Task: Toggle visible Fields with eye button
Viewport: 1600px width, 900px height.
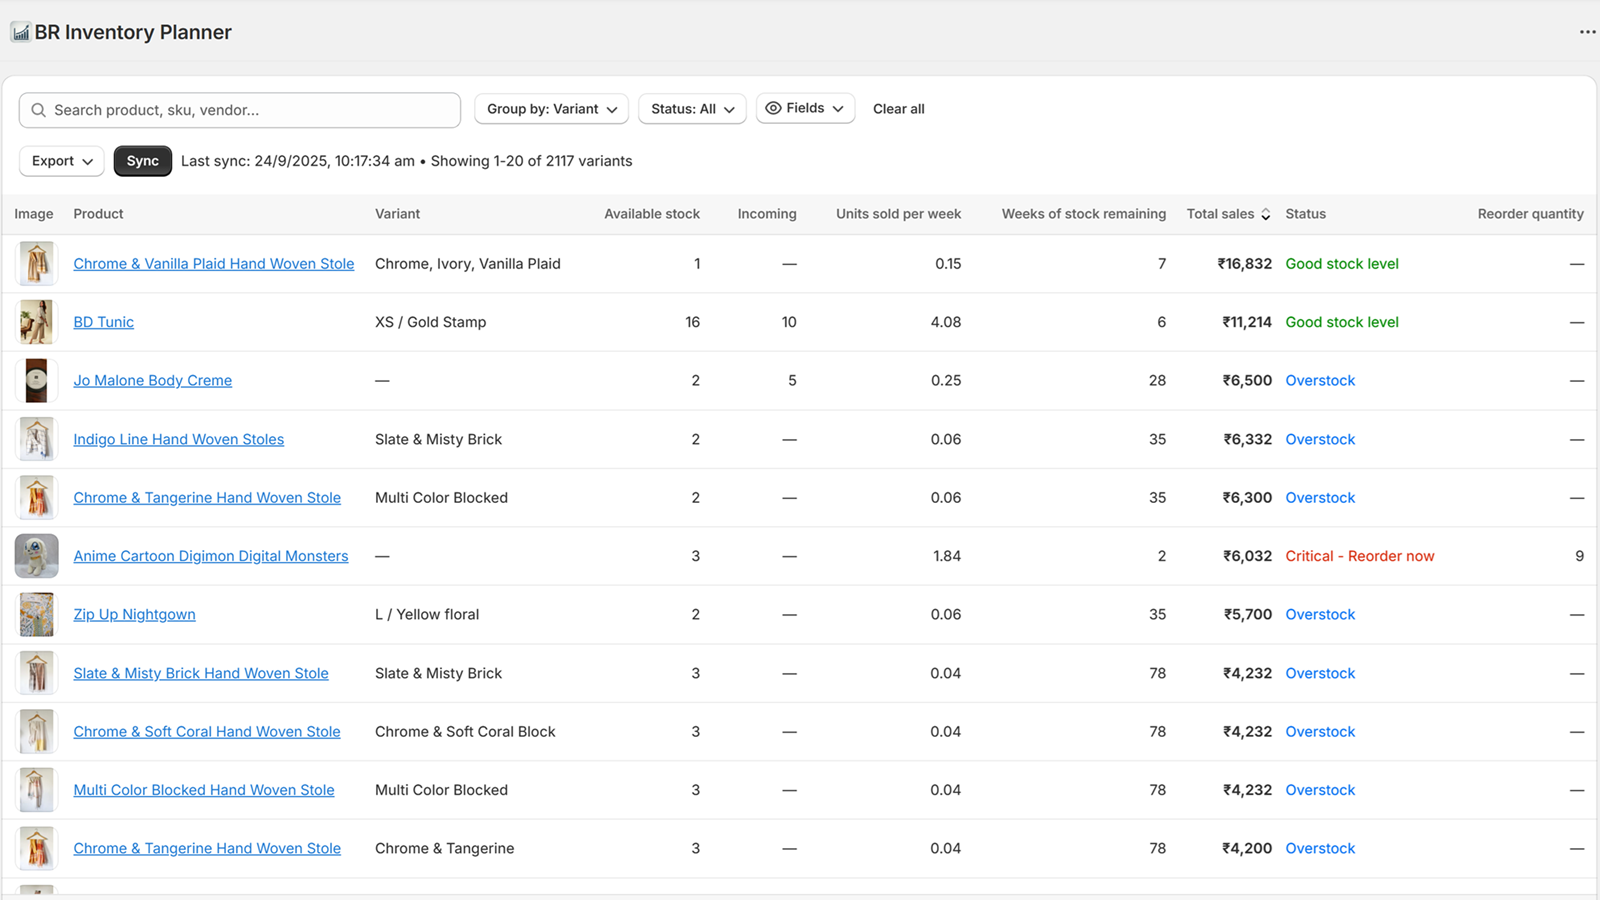Action: [805, 108]
